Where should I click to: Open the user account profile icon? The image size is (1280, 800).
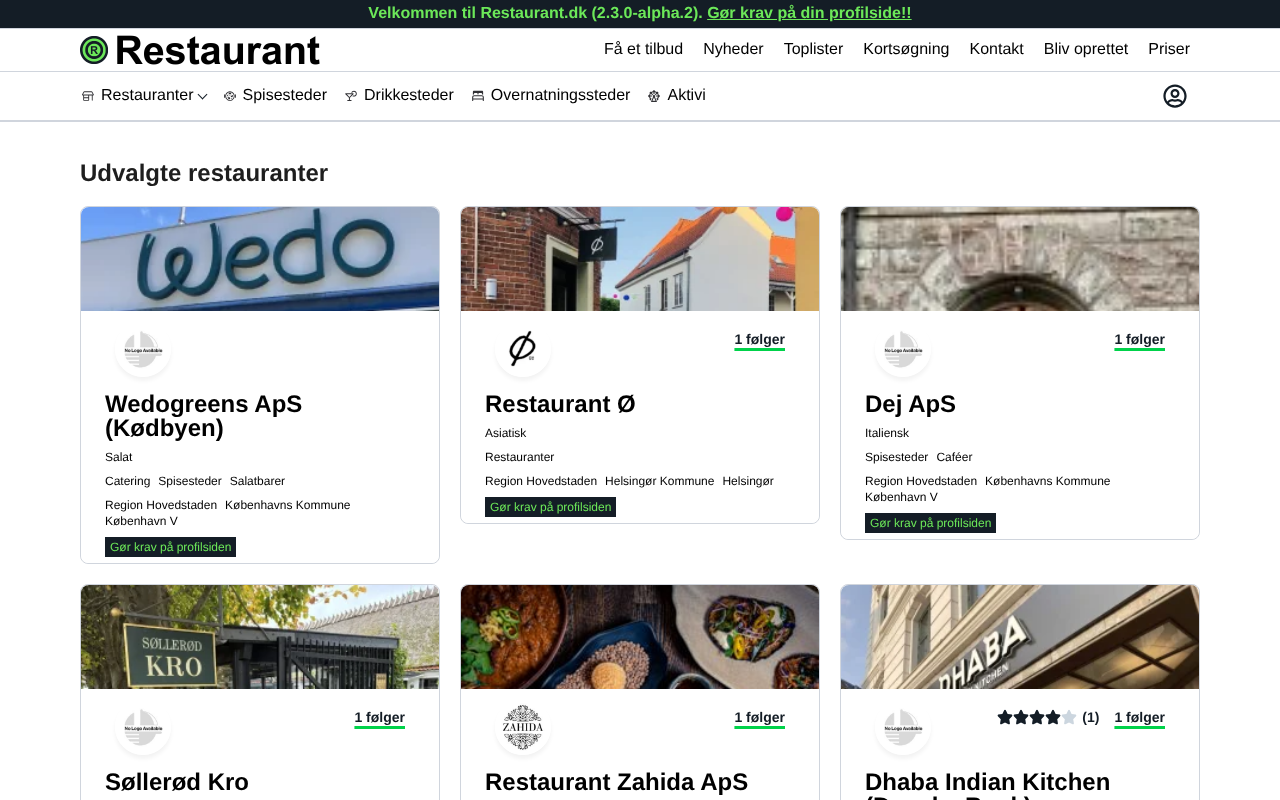point(1175,96)
